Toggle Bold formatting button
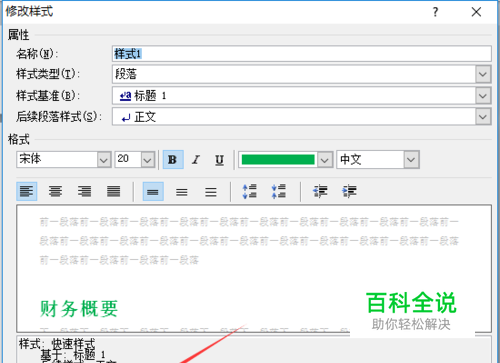This screenshot has width=500, height=363. tap(173, 160)
